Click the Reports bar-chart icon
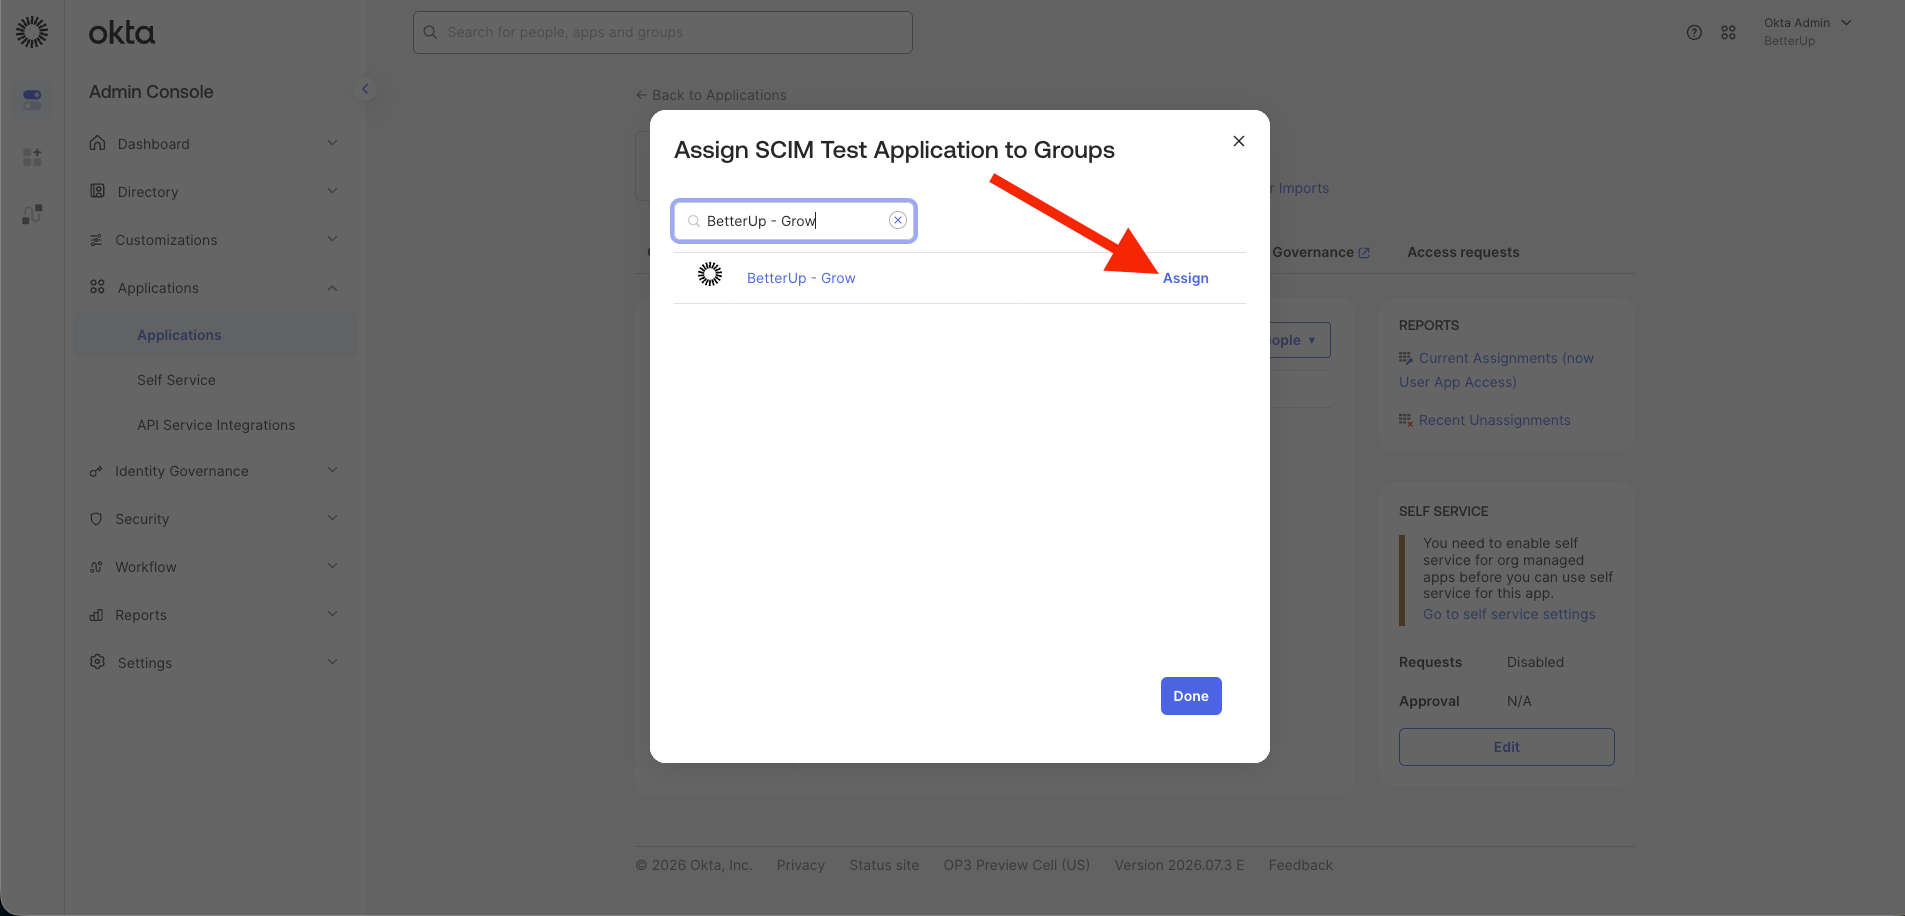 tap(96, 615)
